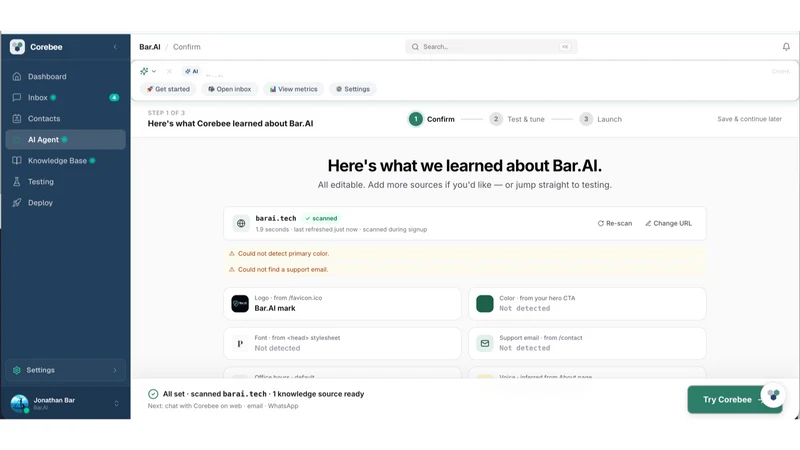Click the Deploy rocket icon
The width and height of the screenshot is (800, 450).
(x=17, y=203)
